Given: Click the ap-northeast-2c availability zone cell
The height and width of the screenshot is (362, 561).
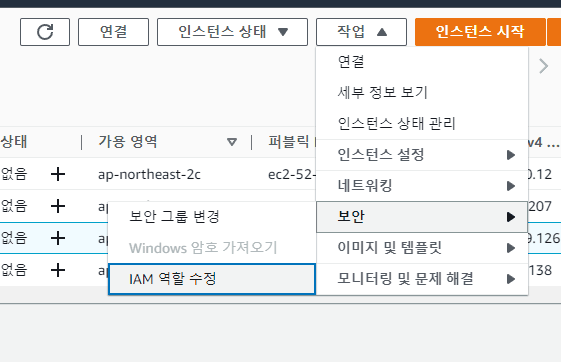Looking at the screenshot, I should click(x=149, y=175).
